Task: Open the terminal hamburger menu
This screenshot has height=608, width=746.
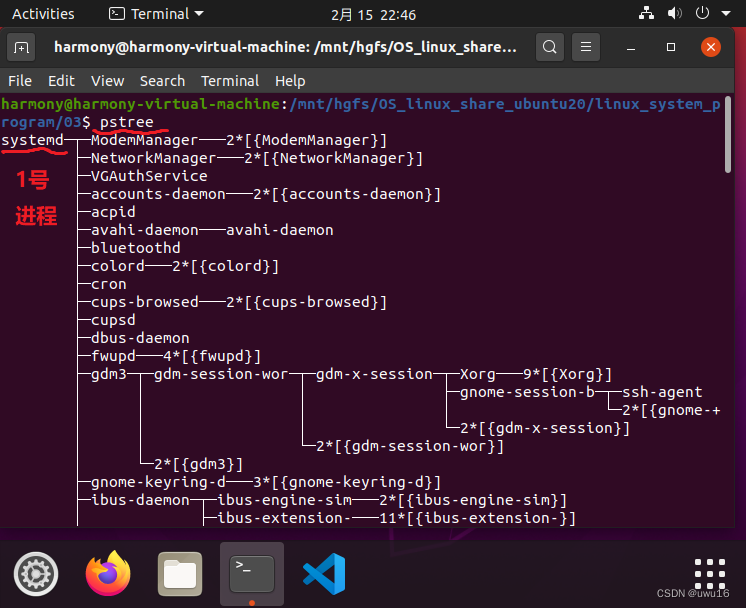Action: coord(586,47)
